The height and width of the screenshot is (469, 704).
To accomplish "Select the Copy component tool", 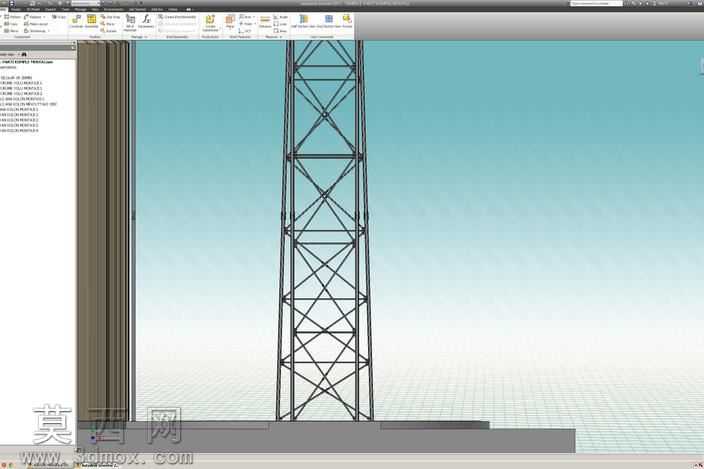I will click(x=12, y=24).
